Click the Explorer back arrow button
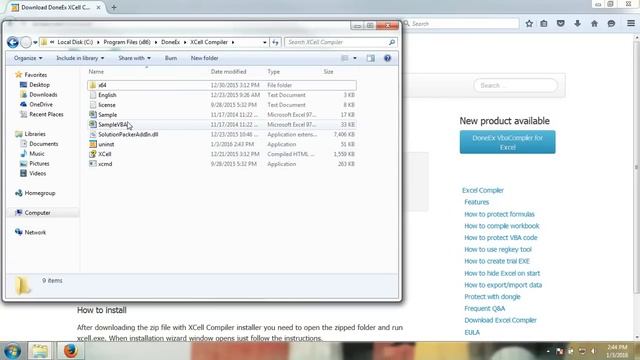The image size is (640, 360). pyautogui.click(x=13, y=42)
